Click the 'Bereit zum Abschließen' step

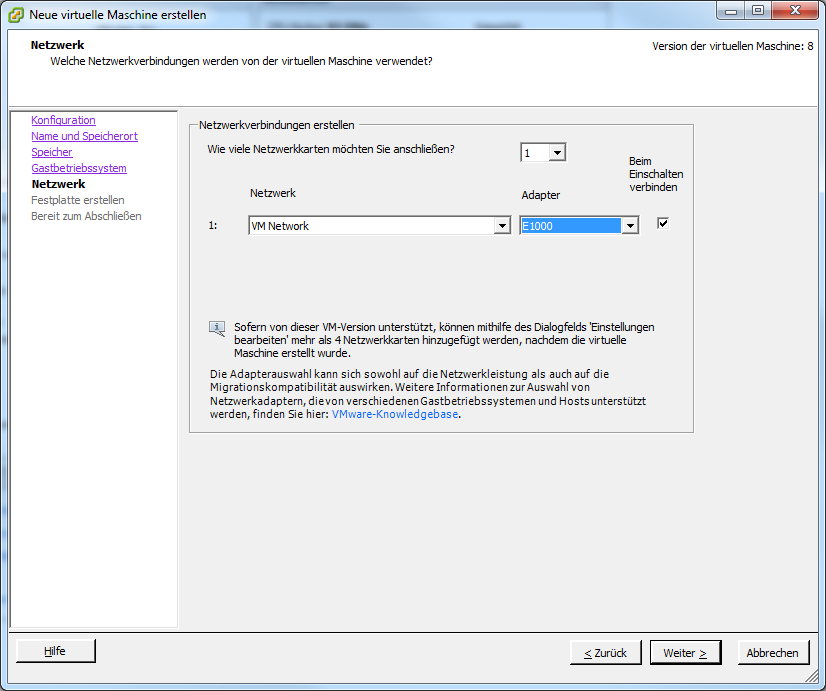[x=86, y=216]
